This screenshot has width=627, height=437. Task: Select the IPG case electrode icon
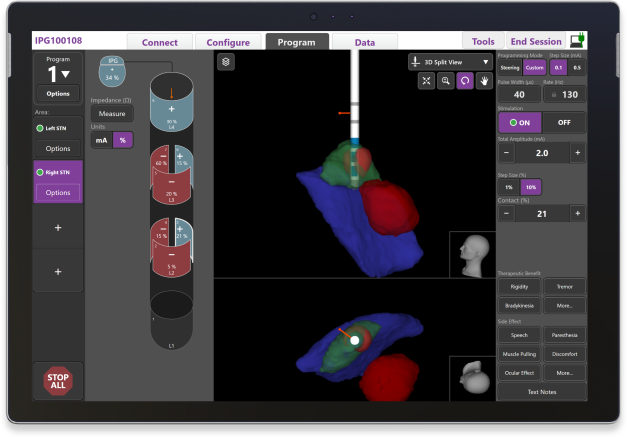[114, 70]
